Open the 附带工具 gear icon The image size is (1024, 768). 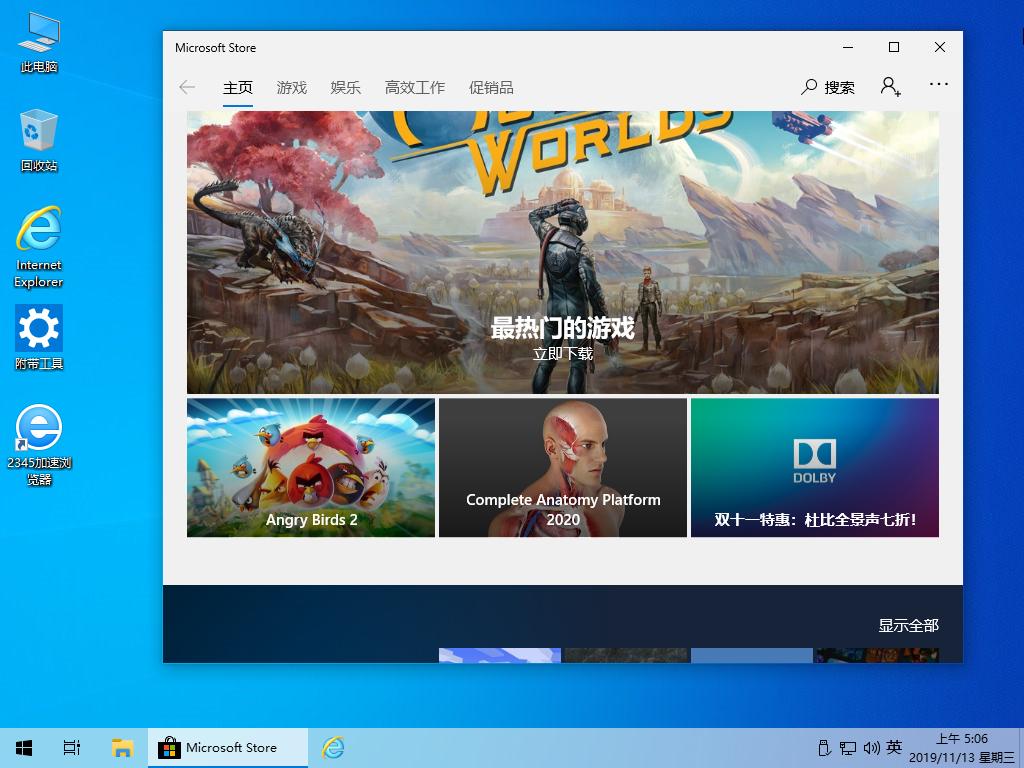[39, 337]
